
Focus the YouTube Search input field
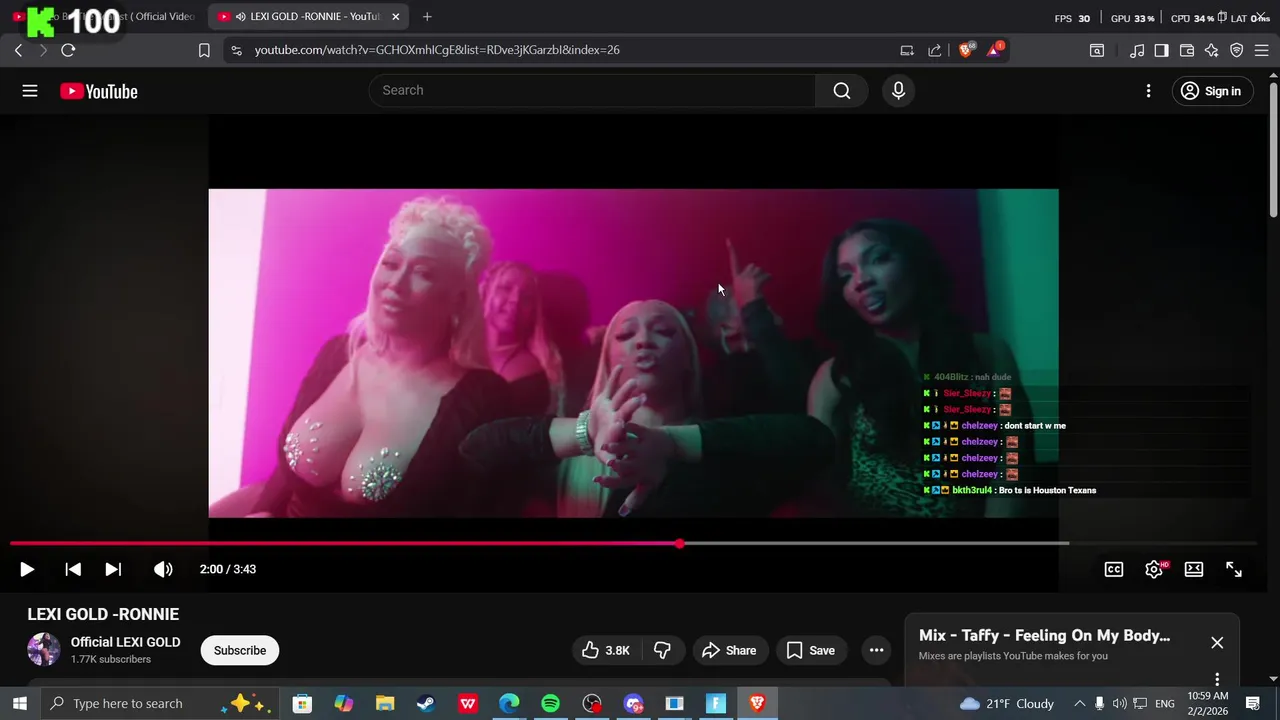pyautogui.click(x=593, y=90)
